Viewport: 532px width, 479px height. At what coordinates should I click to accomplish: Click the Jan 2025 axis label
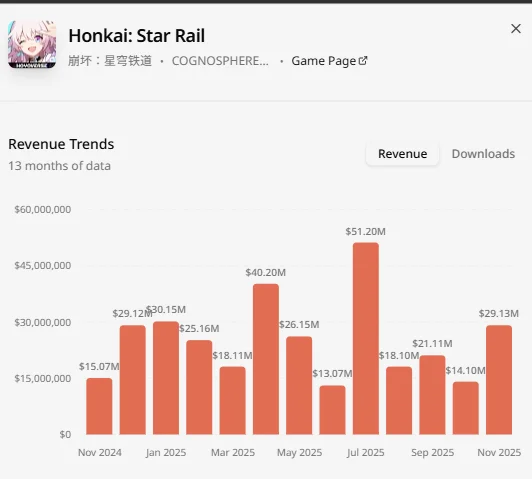(166, 453)
